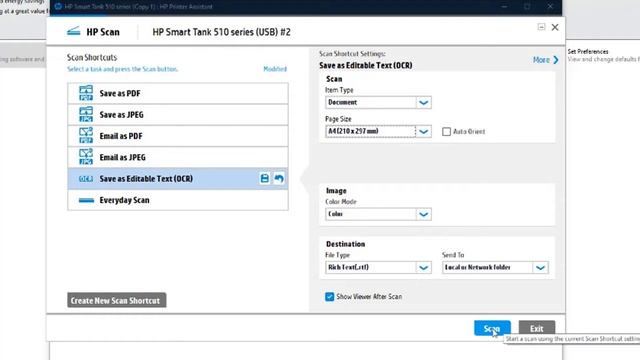
Task: Choose the Email as JPEG shortcut
Action: pyautogui.click(x=178, y=157)
